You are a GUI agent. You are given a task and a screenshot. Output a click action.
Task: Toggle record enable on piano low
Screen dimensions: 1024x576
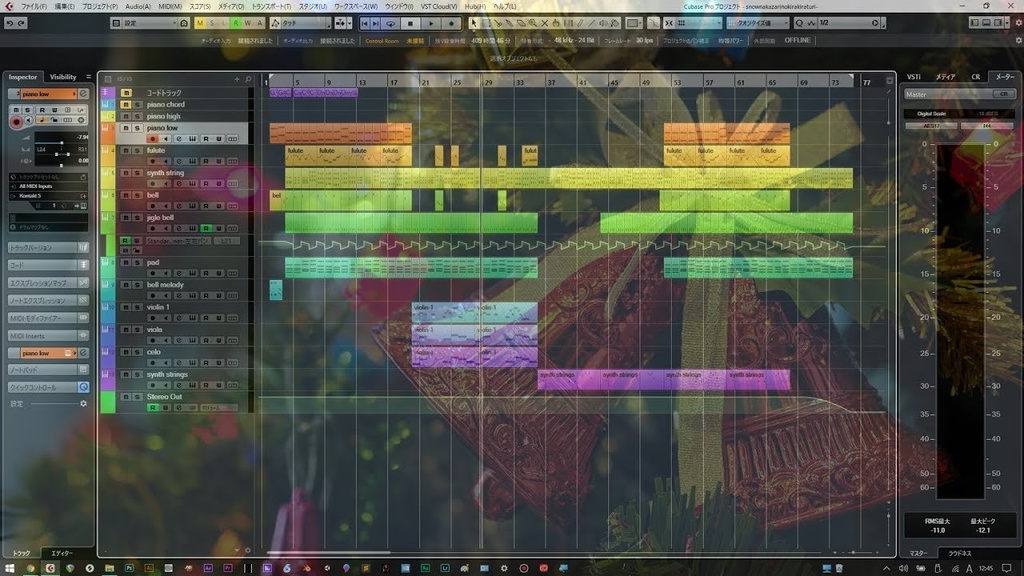point(153,139)
